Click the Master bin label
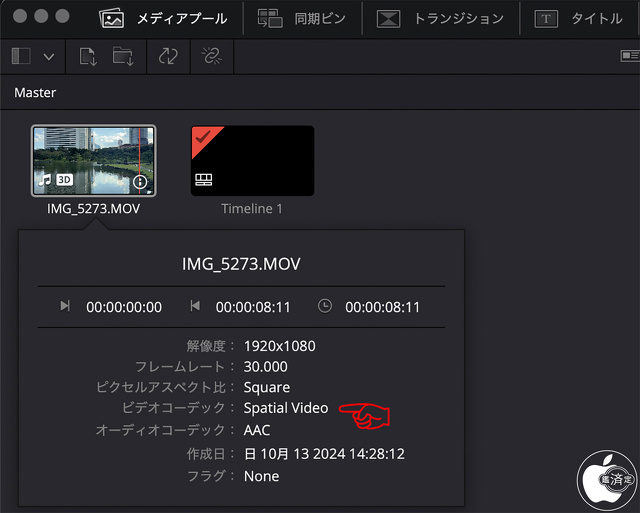Image resolution: width=640 pixels, height=513 pixels. [35, 93]
